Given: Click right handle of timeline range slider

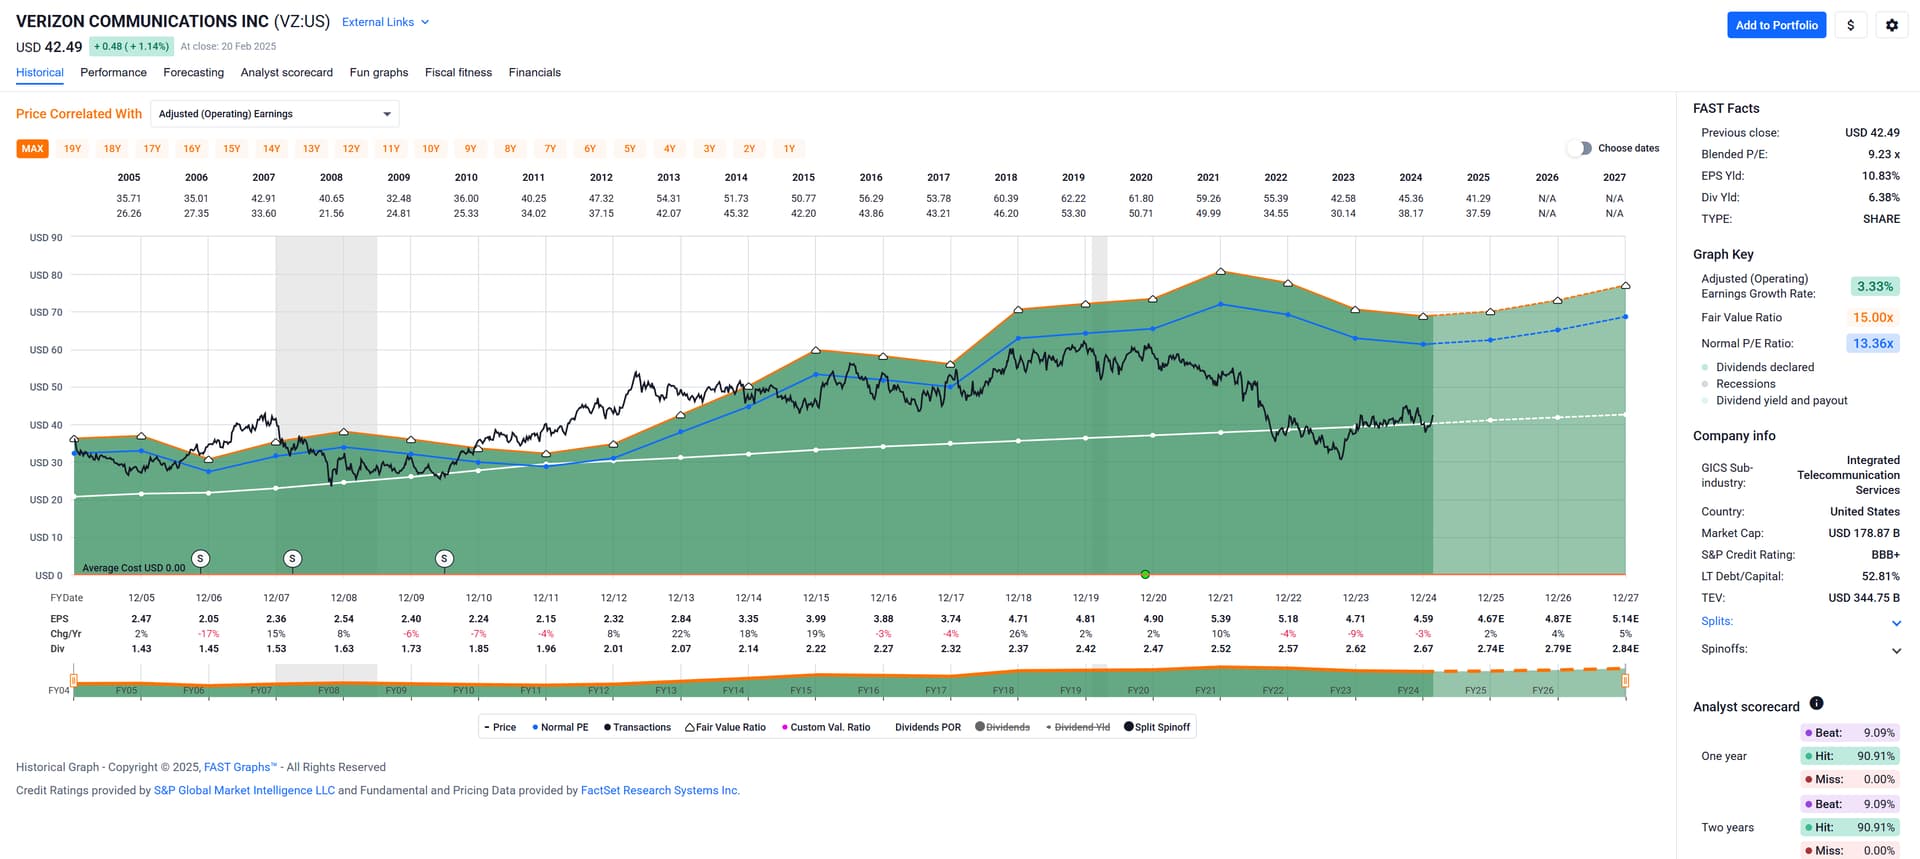Looking at the screenshot, I should 1625,681.
